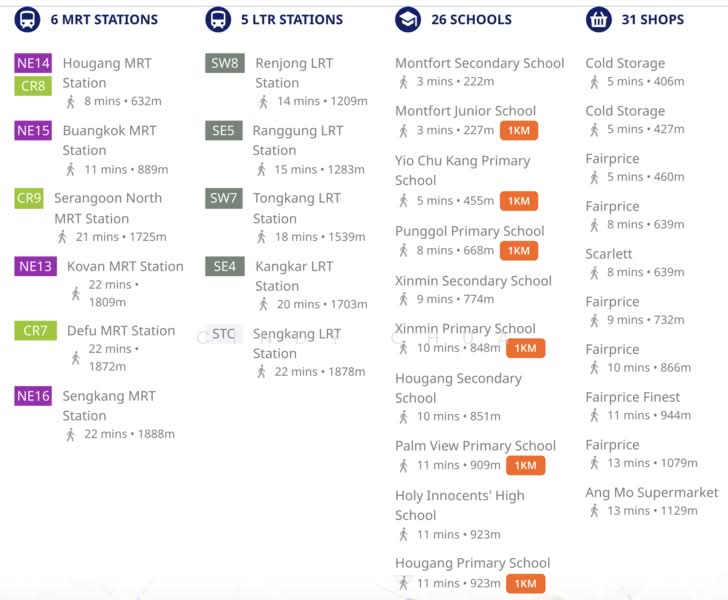Open Fairprice Finest shop listing
Viewport: 728px width, 600px height.
point(632,397)
